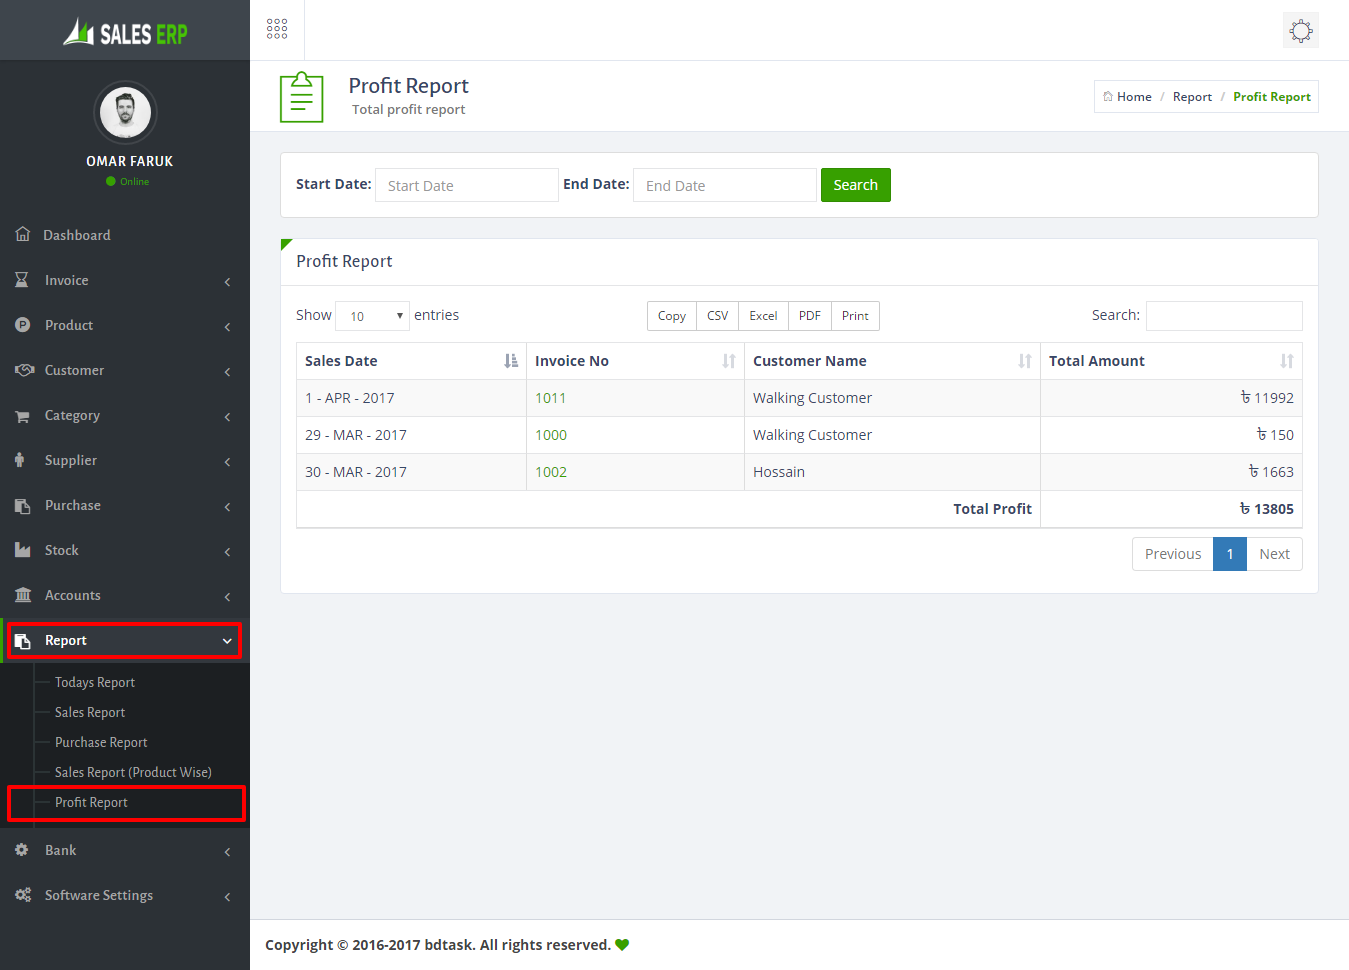Click the Stock chart icon in sidebar
Image resolution: width=1349 pixels, height=970 pixels.
[23, 550]
